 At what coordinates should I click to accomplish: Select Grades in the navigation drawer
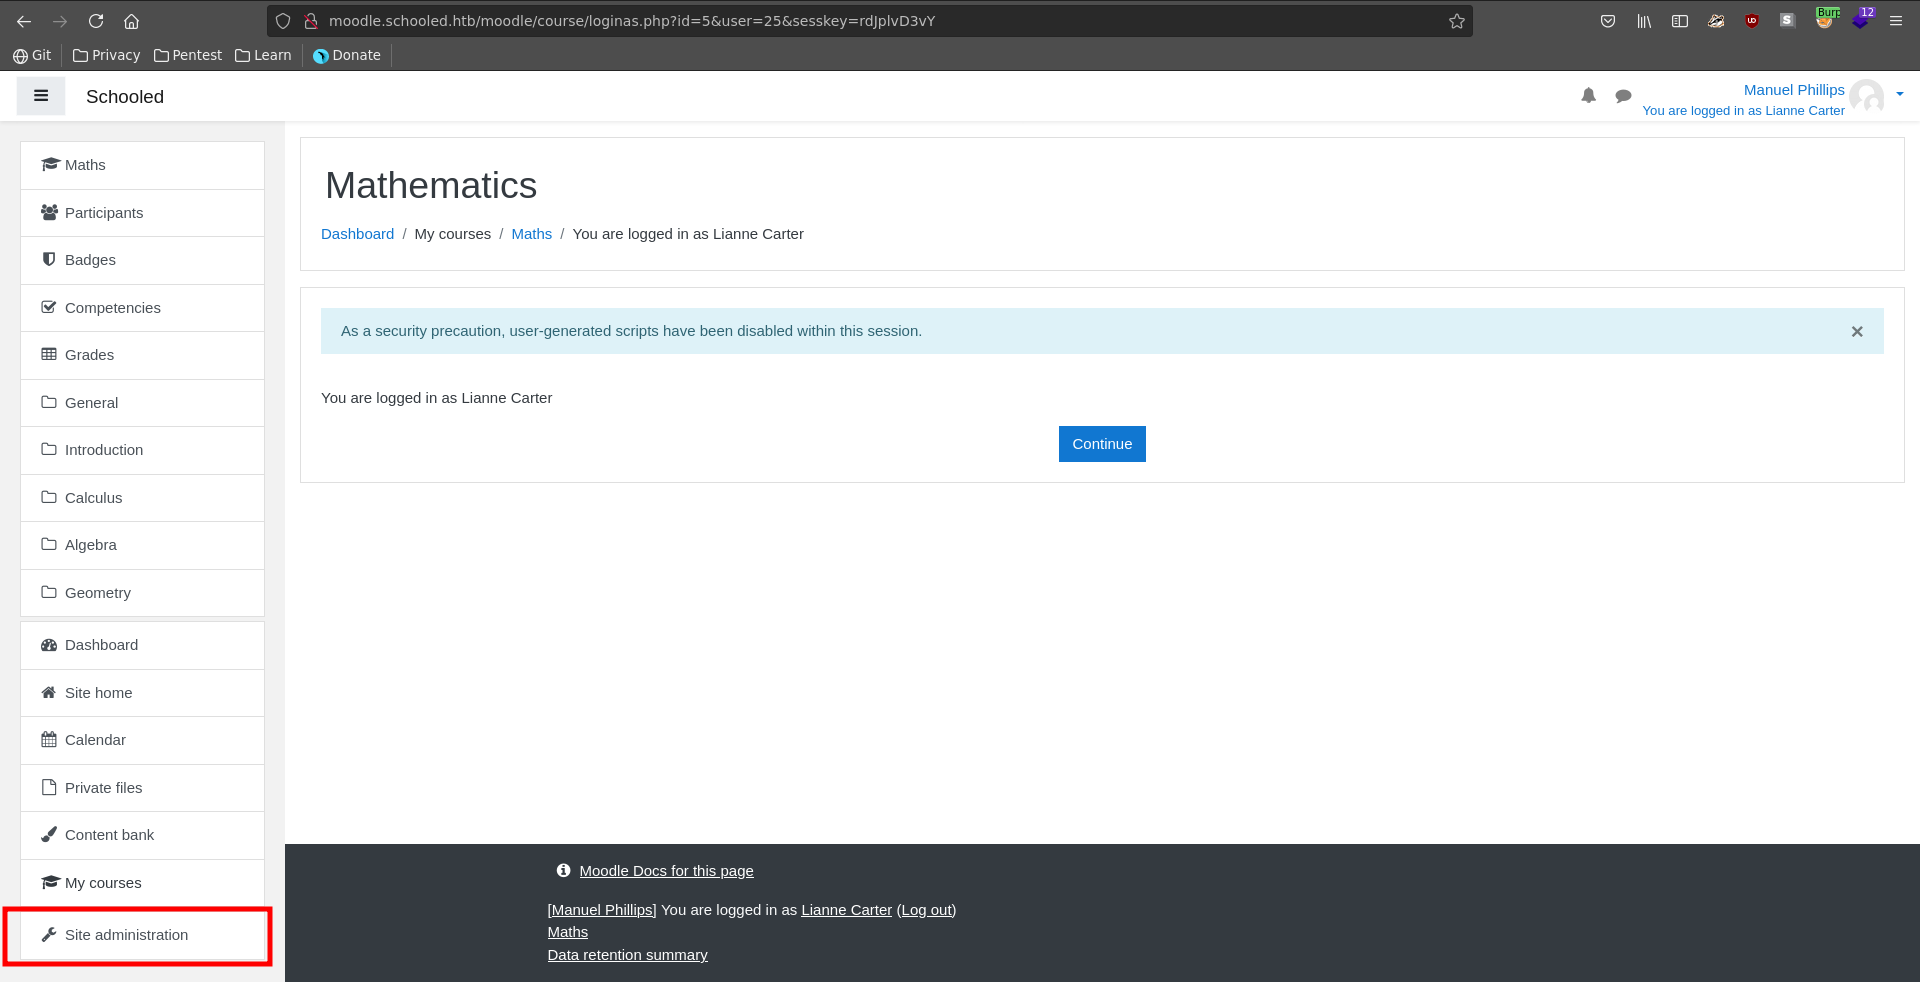pos(89,355)
